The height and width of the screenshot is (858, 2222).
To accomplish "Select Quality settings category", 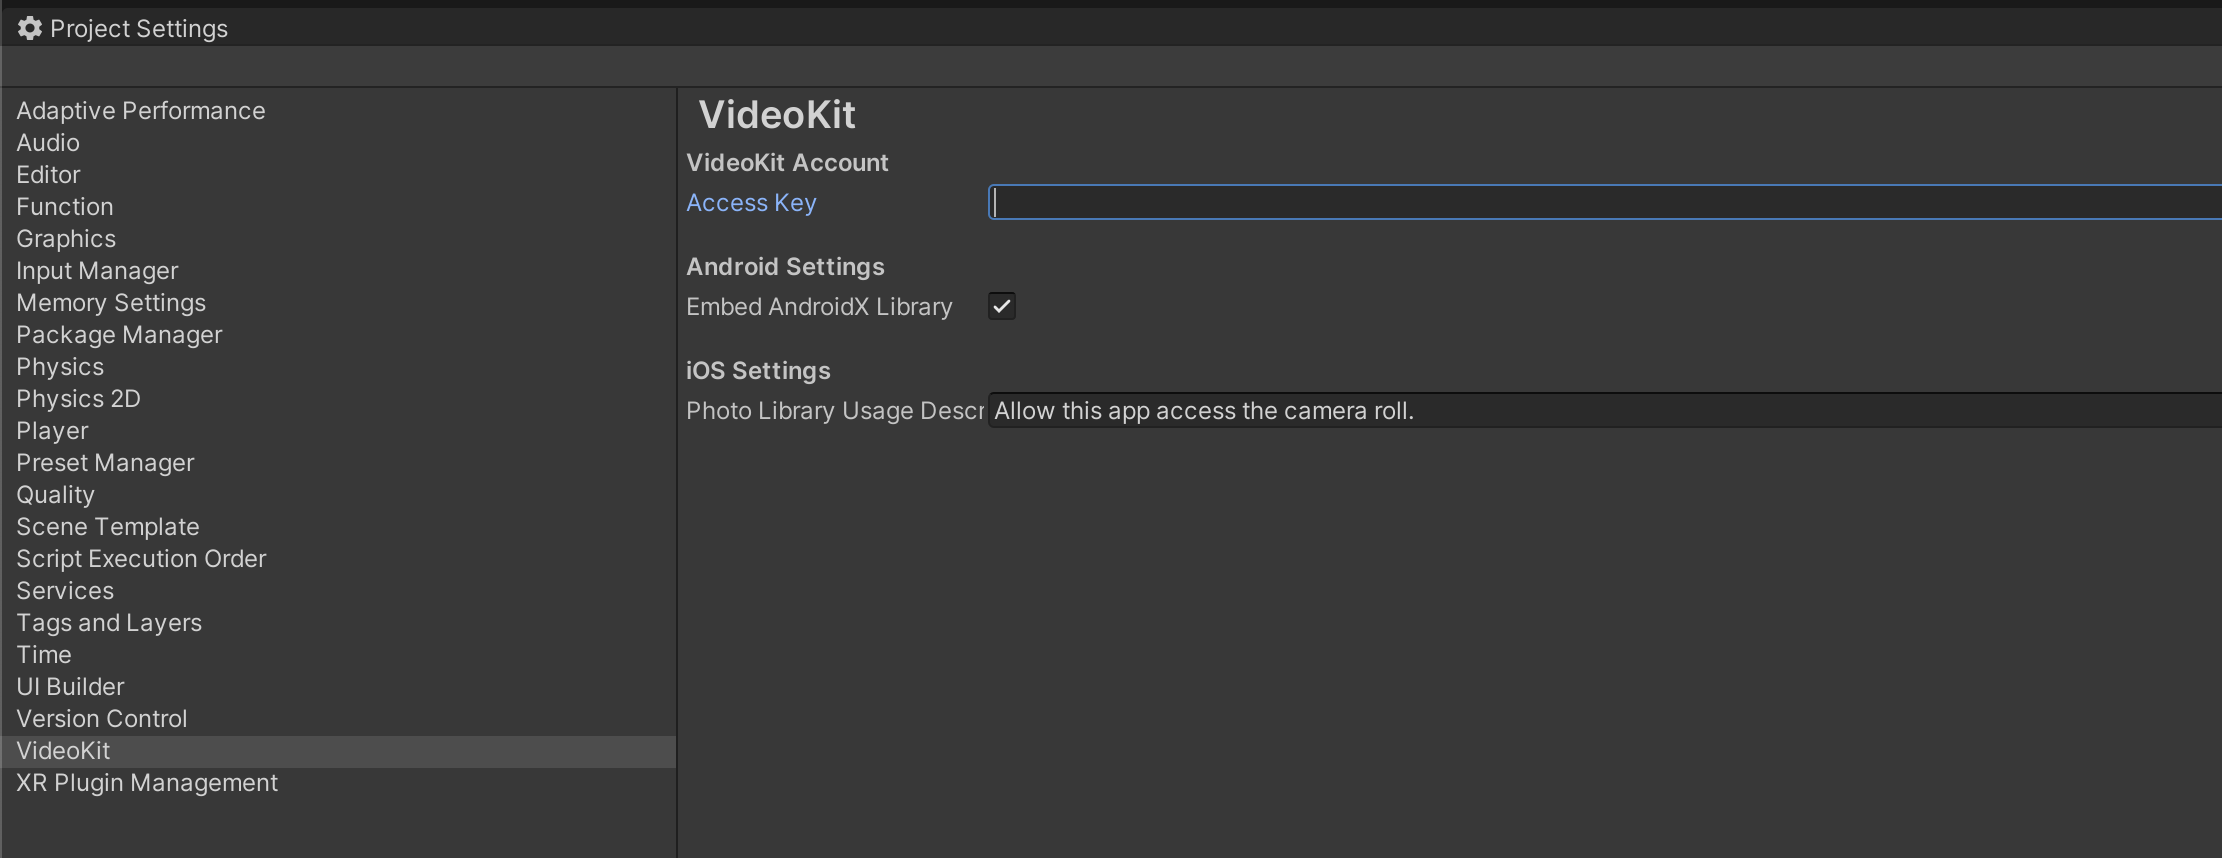I will tap(339, 495).
